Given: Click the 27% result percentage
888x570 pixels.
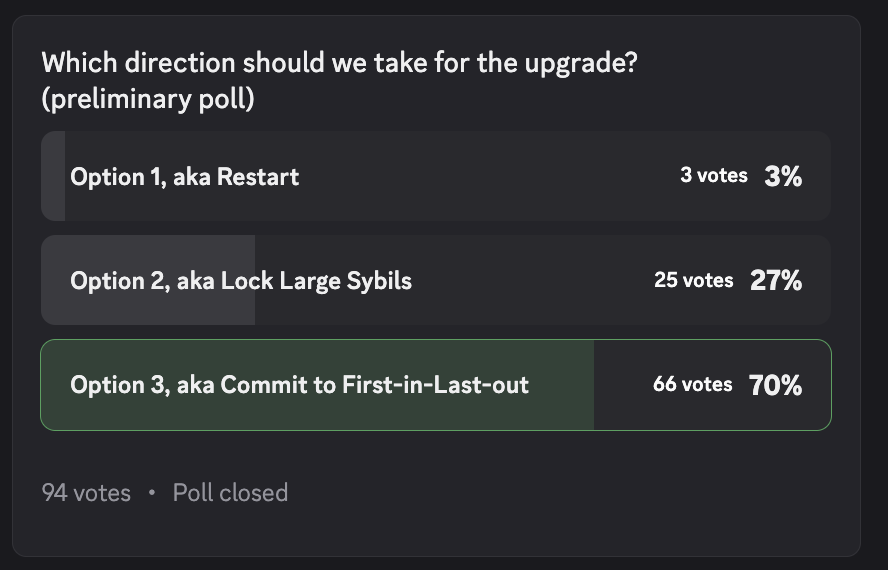Looking at the screenshot, I should 776,280.
